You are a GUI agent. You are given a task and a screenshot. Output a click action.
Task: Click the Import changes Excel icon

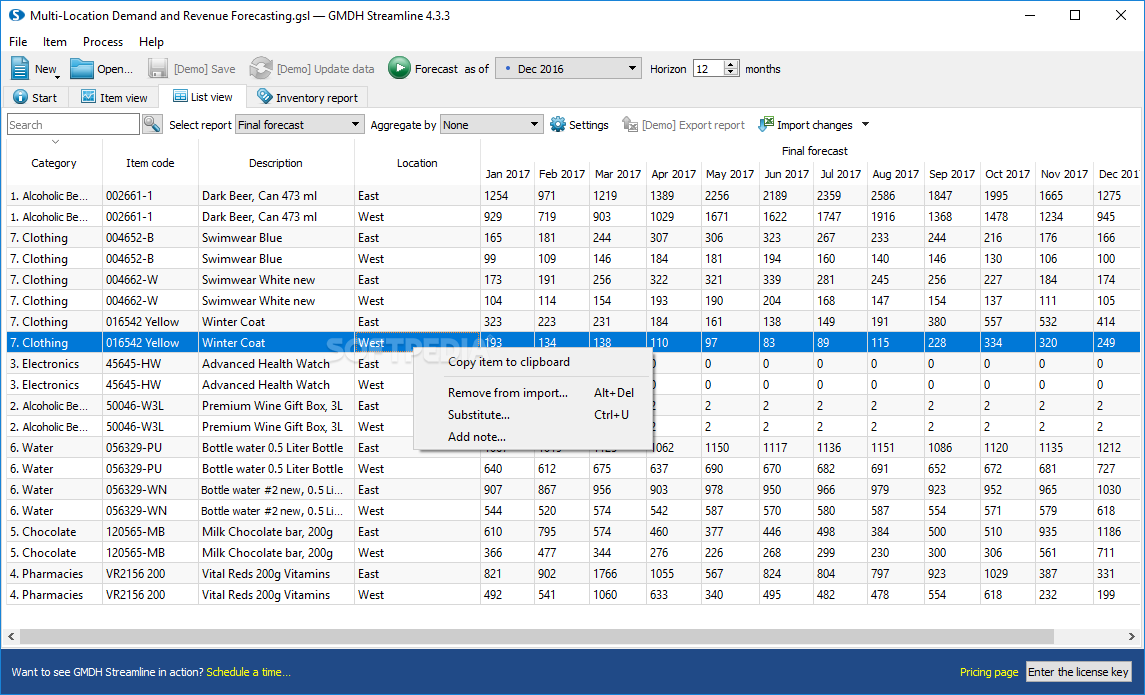(x=765, y=125)
